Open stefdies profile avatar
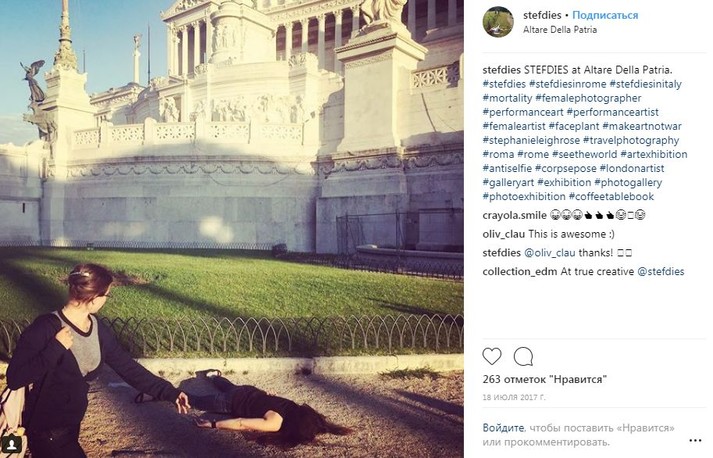Viewport: 713px width, 458px height. (498, 22)
